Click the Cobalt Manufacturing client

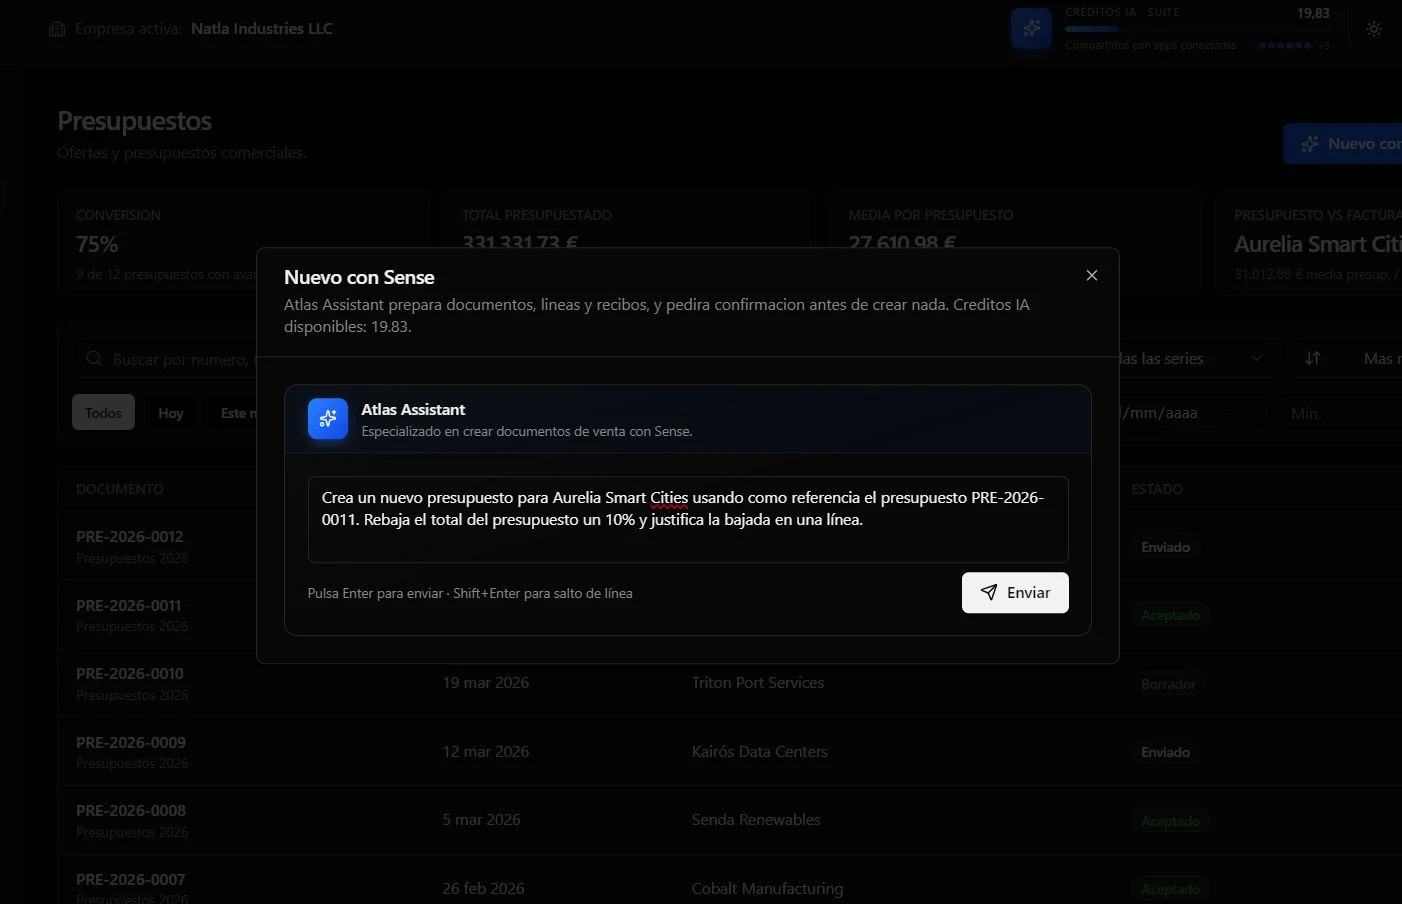click(767, 888)
